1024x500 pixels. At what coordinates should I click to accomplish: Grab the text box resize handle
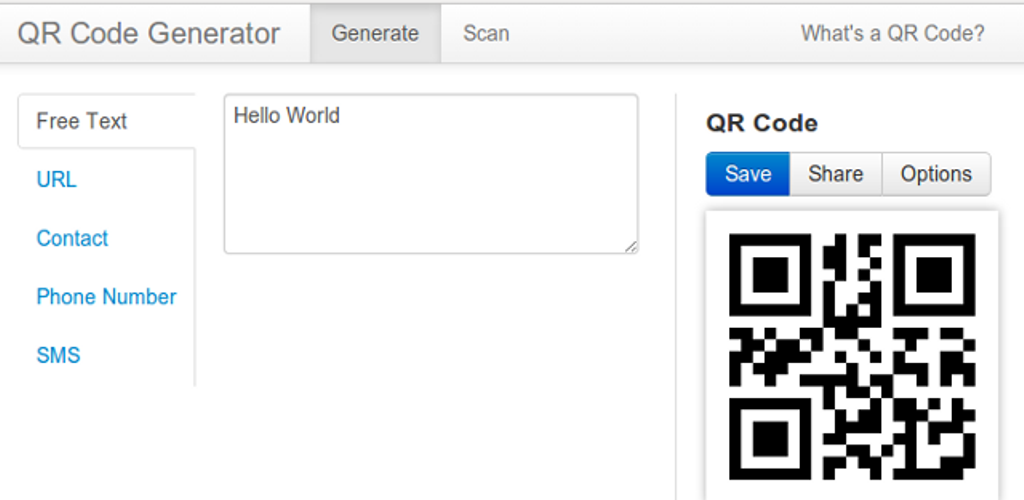[x=632, y=247]
